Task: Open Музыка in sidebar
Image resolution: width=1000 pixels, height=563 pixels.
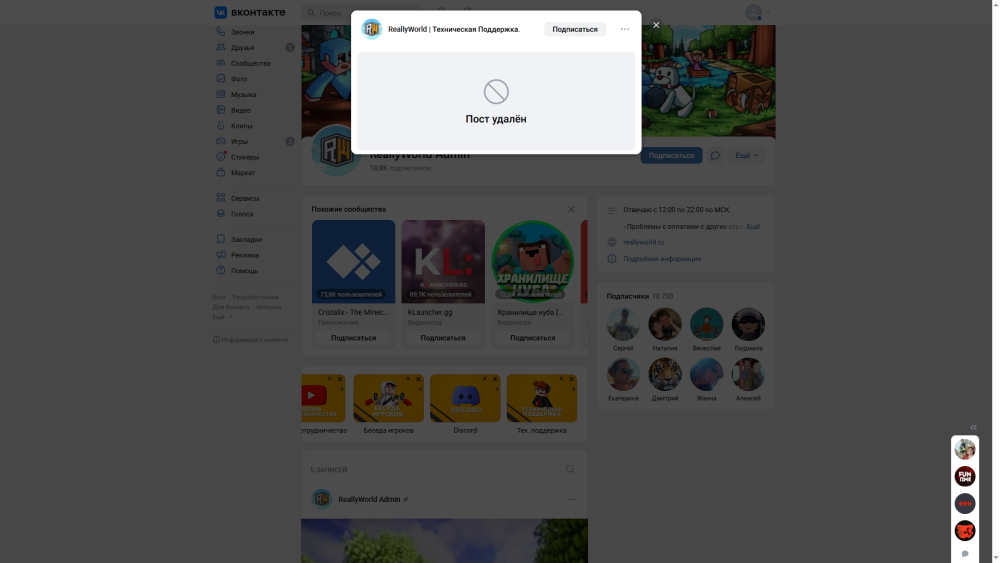Action: [243, 94]
